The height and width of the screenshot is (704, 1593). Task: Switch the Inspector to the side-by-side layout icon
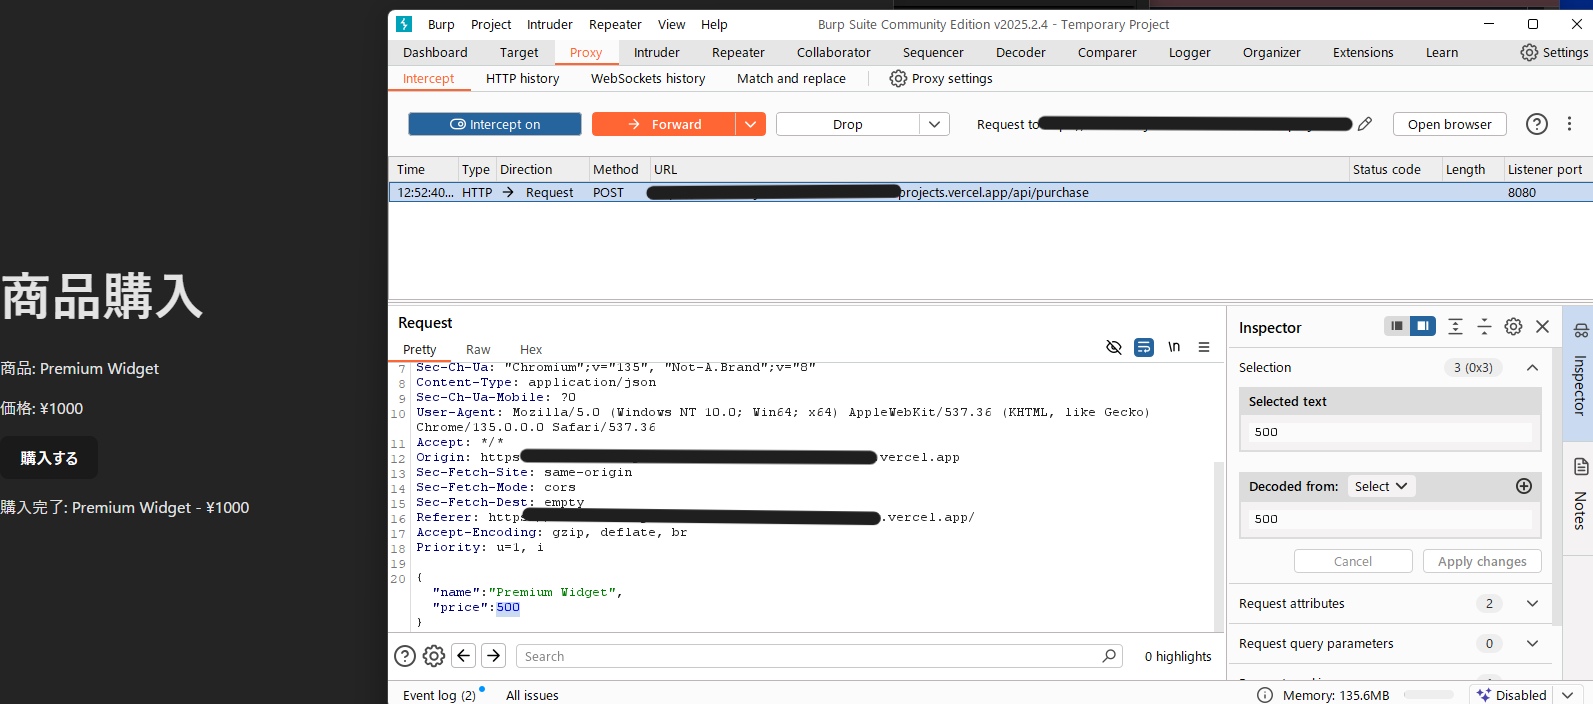tap(1423, 326)
